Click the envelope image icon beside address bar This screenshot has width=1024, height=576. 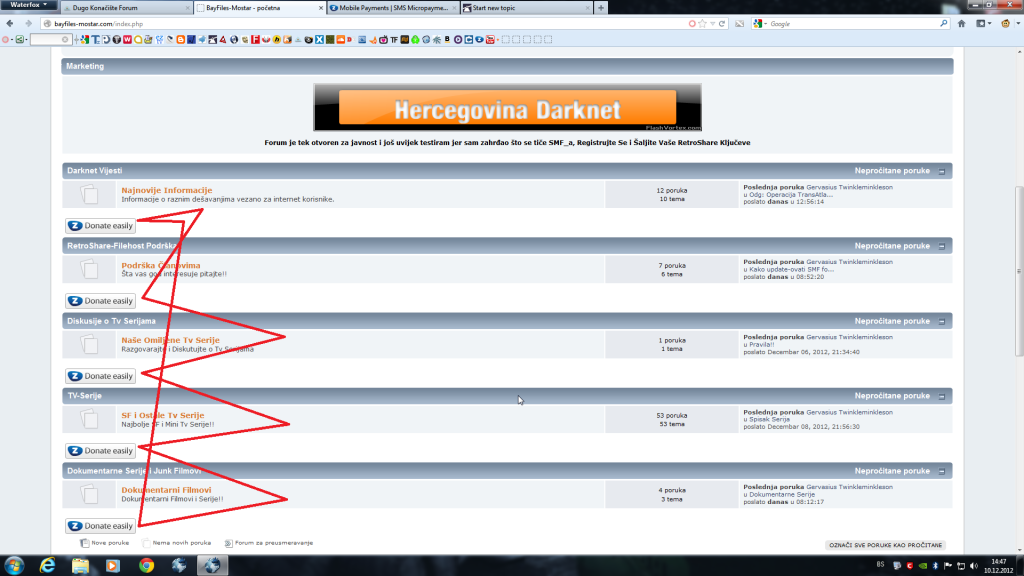(x=739, y=24)
